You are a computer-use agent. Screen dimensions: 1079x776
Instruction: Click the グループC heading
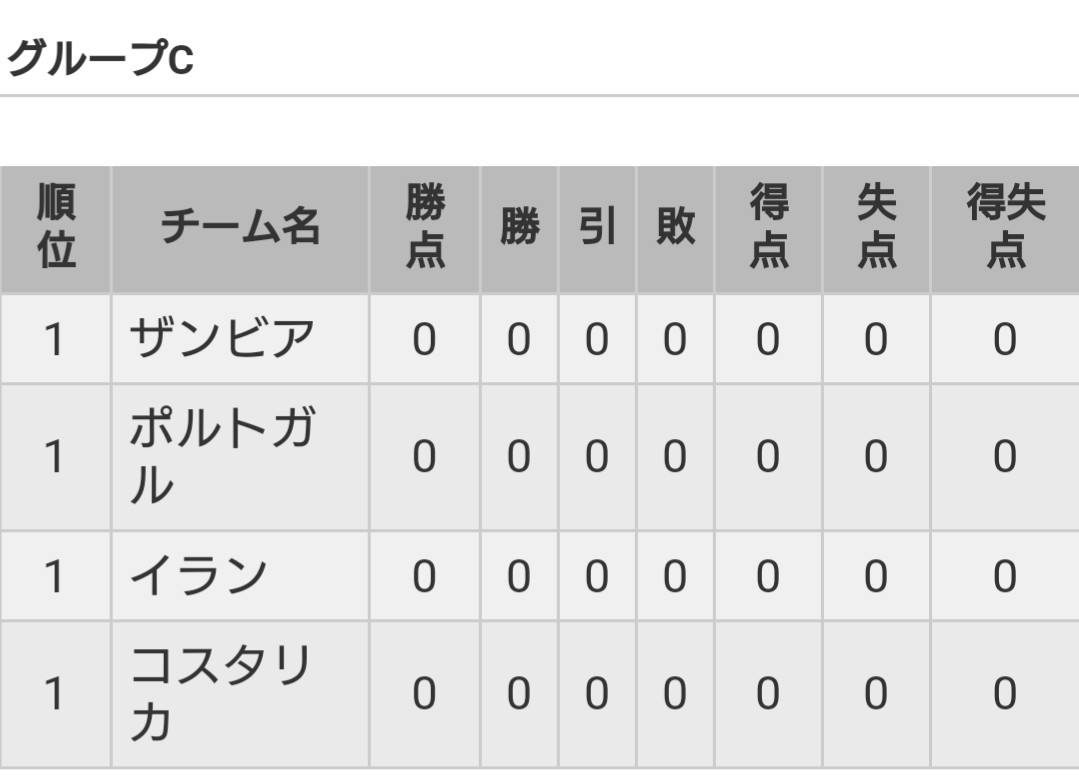coord(100,58)
